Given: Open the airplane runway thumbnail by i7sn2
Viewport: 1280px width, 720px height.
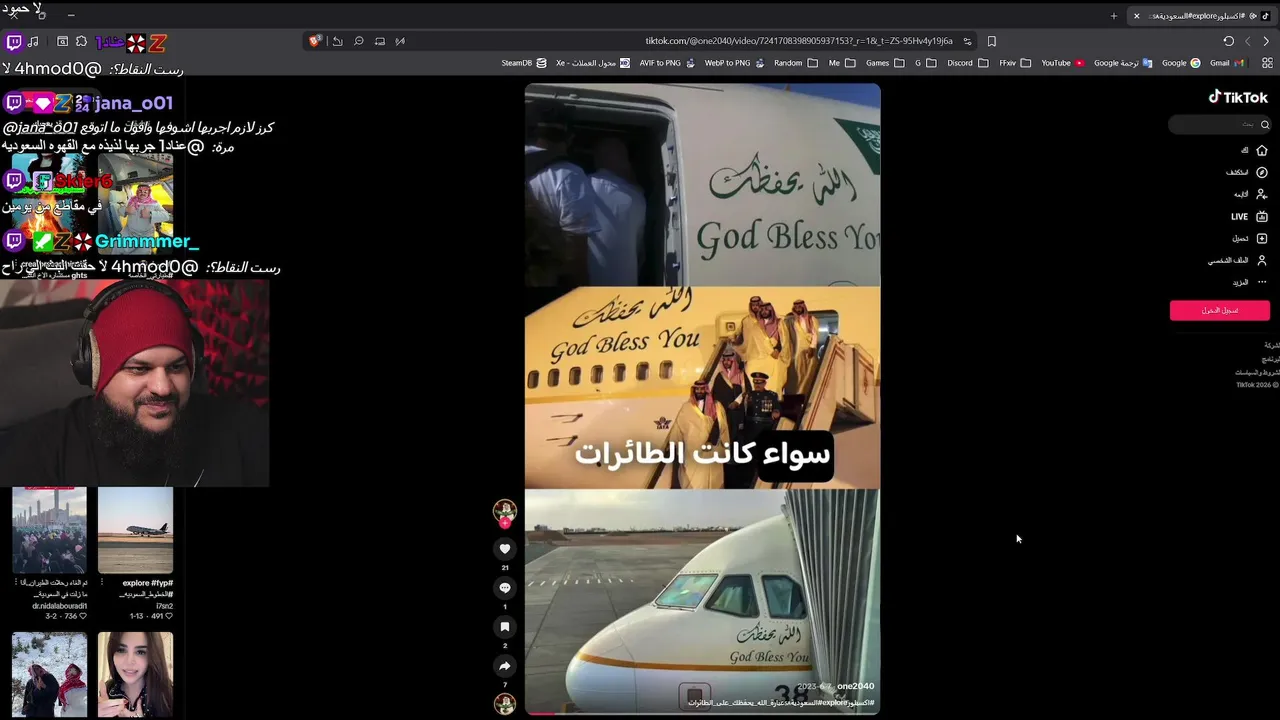Looking at the screenshot, I should [x=135, y=531].
